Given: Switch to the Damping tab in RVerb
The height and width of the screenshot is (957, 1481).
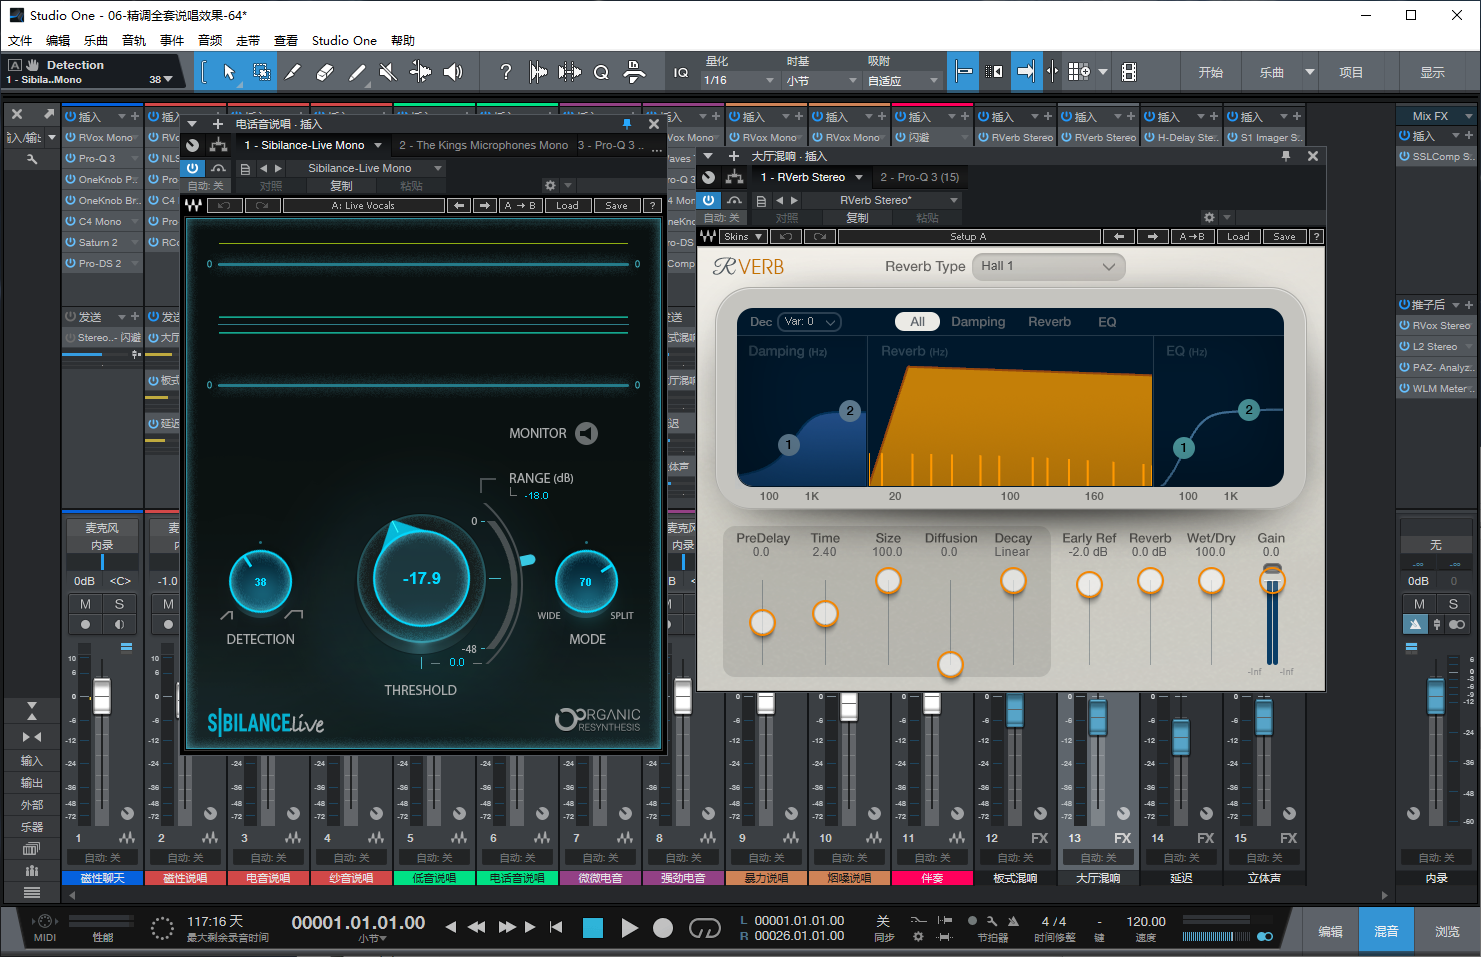Looking at the screenshot, I should pyautogui.click(x=977, y=322).
